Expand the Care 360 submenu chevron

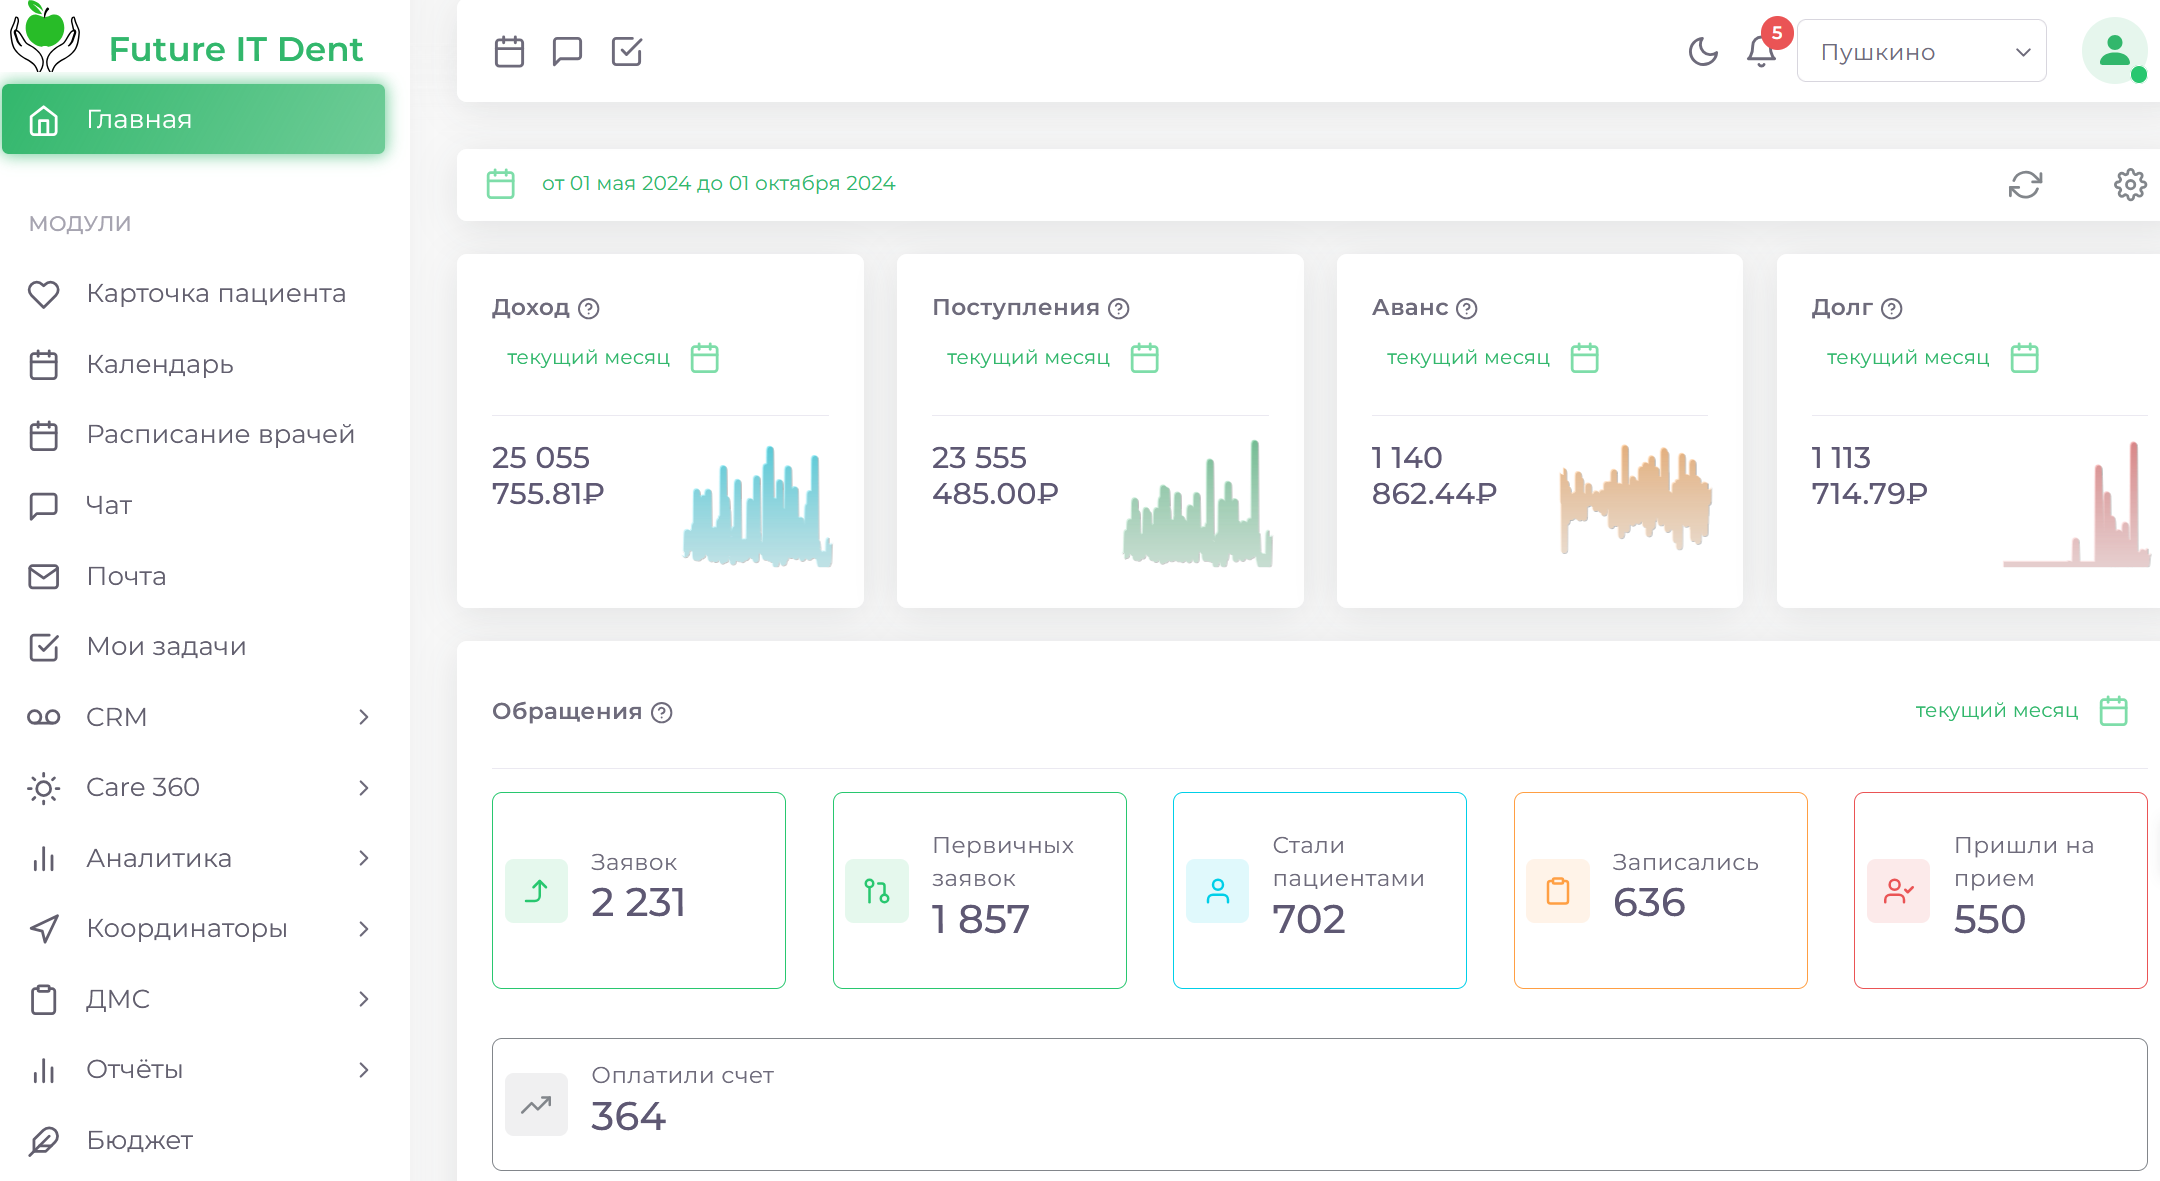click(364, 788)
